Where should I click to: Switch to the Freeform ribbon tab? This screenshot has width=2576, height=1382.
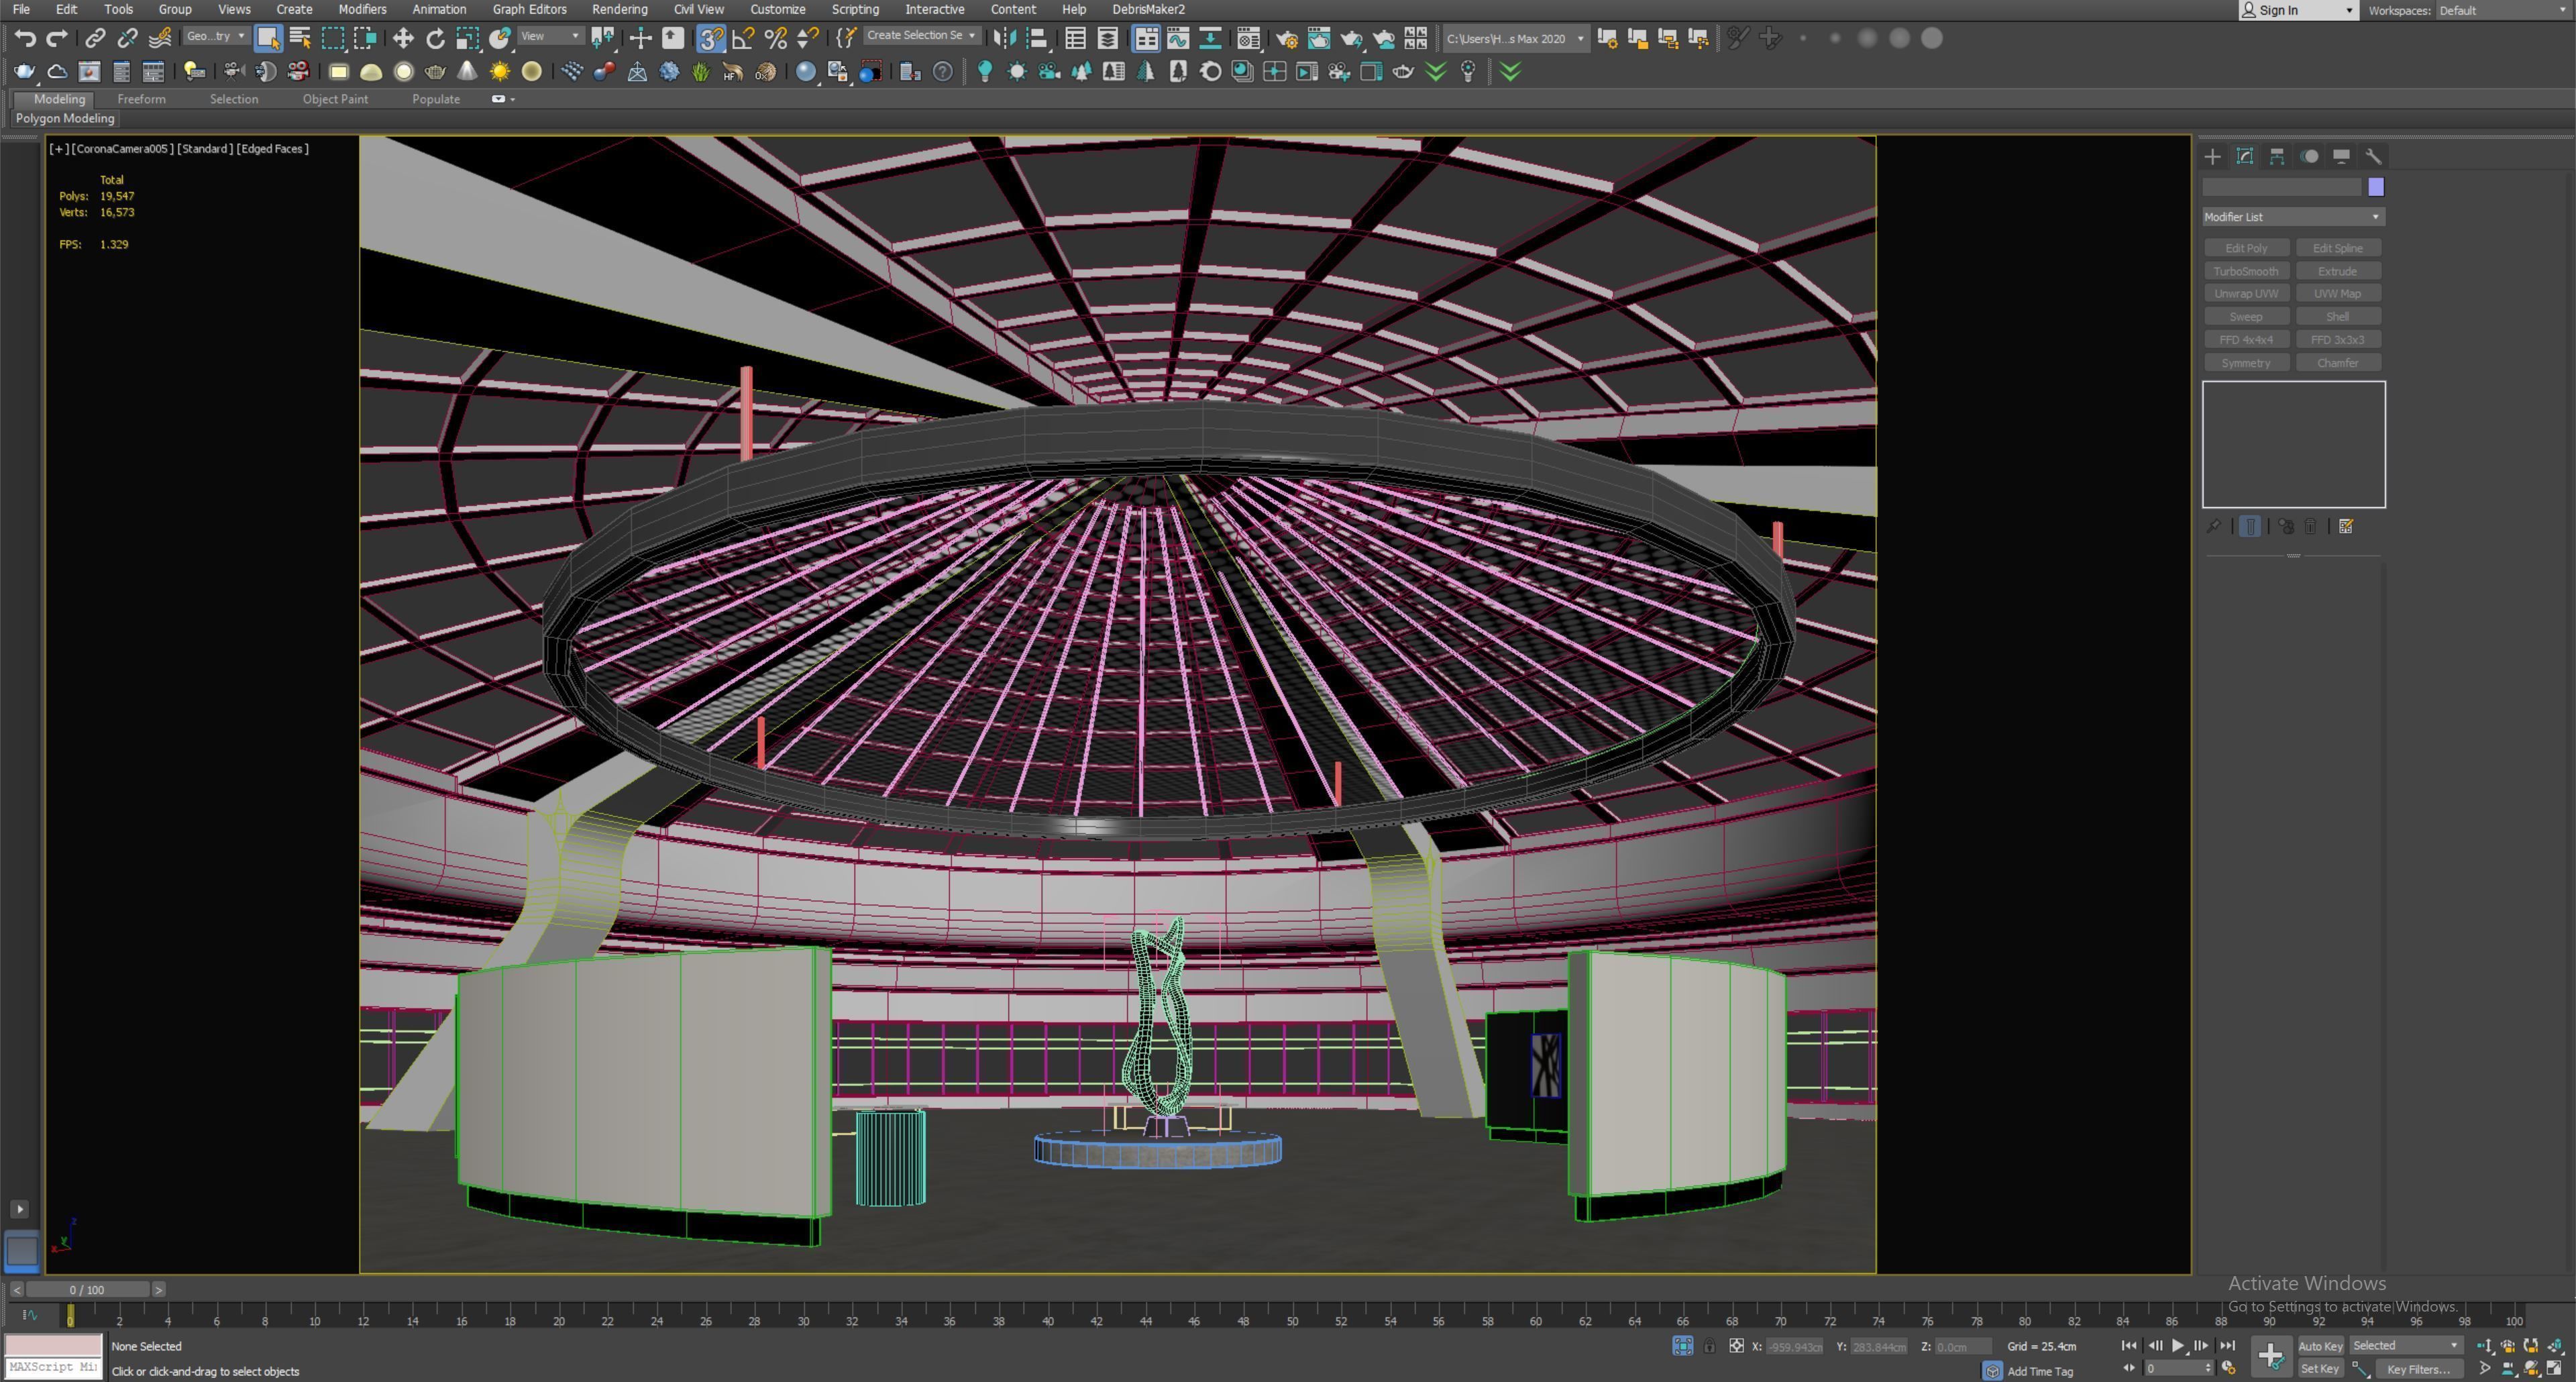pyautogui.click(x=141, y=99)
